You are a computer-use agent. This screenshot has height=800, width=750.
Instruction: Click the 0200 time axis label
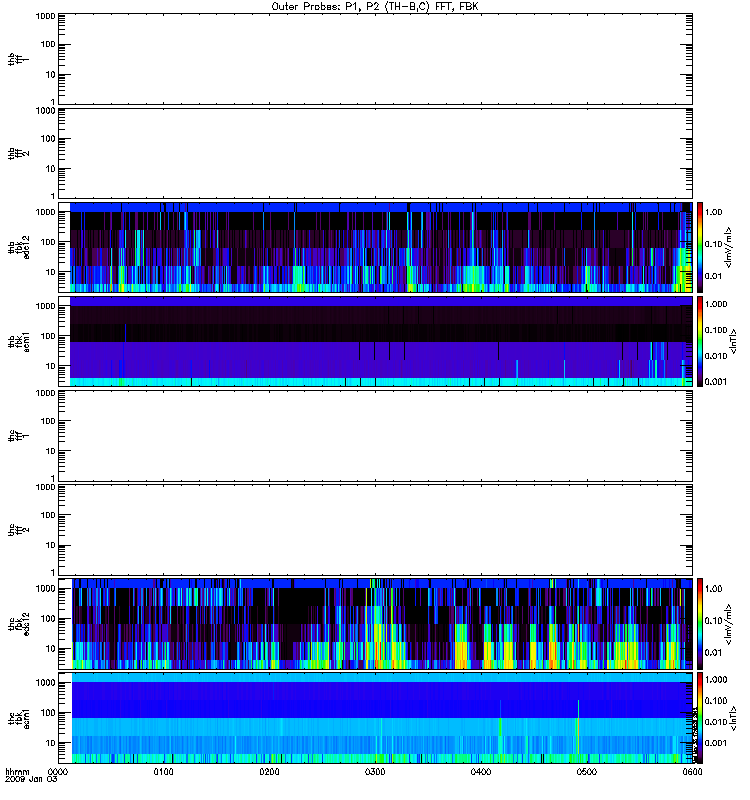[x=269, y=772]
